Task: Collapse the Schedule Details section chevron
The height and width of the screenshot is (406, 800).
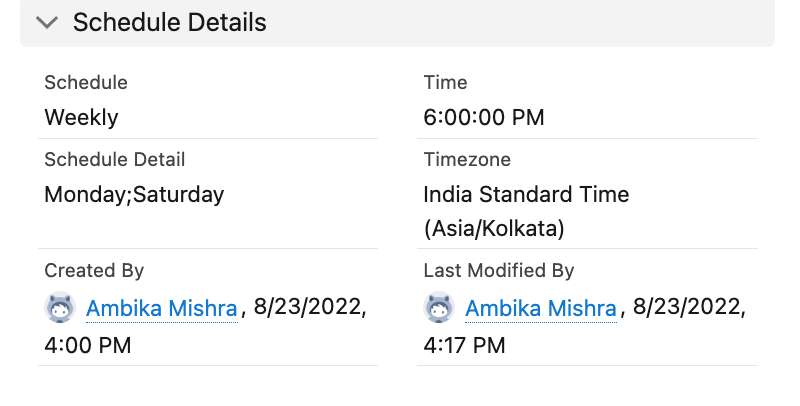Action: pyautogui.click(x=47, y=22)
